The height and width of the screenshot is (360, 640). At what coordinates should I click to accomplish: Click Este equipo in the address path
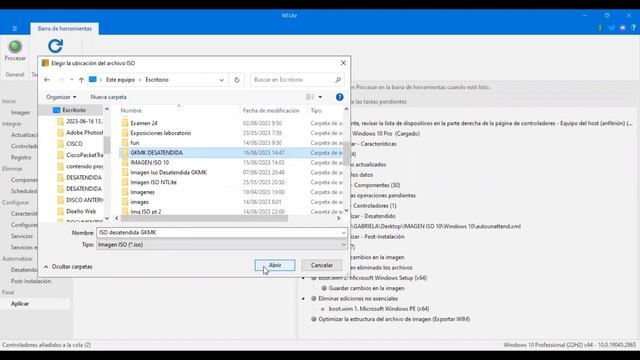click(x=120, y=80)
